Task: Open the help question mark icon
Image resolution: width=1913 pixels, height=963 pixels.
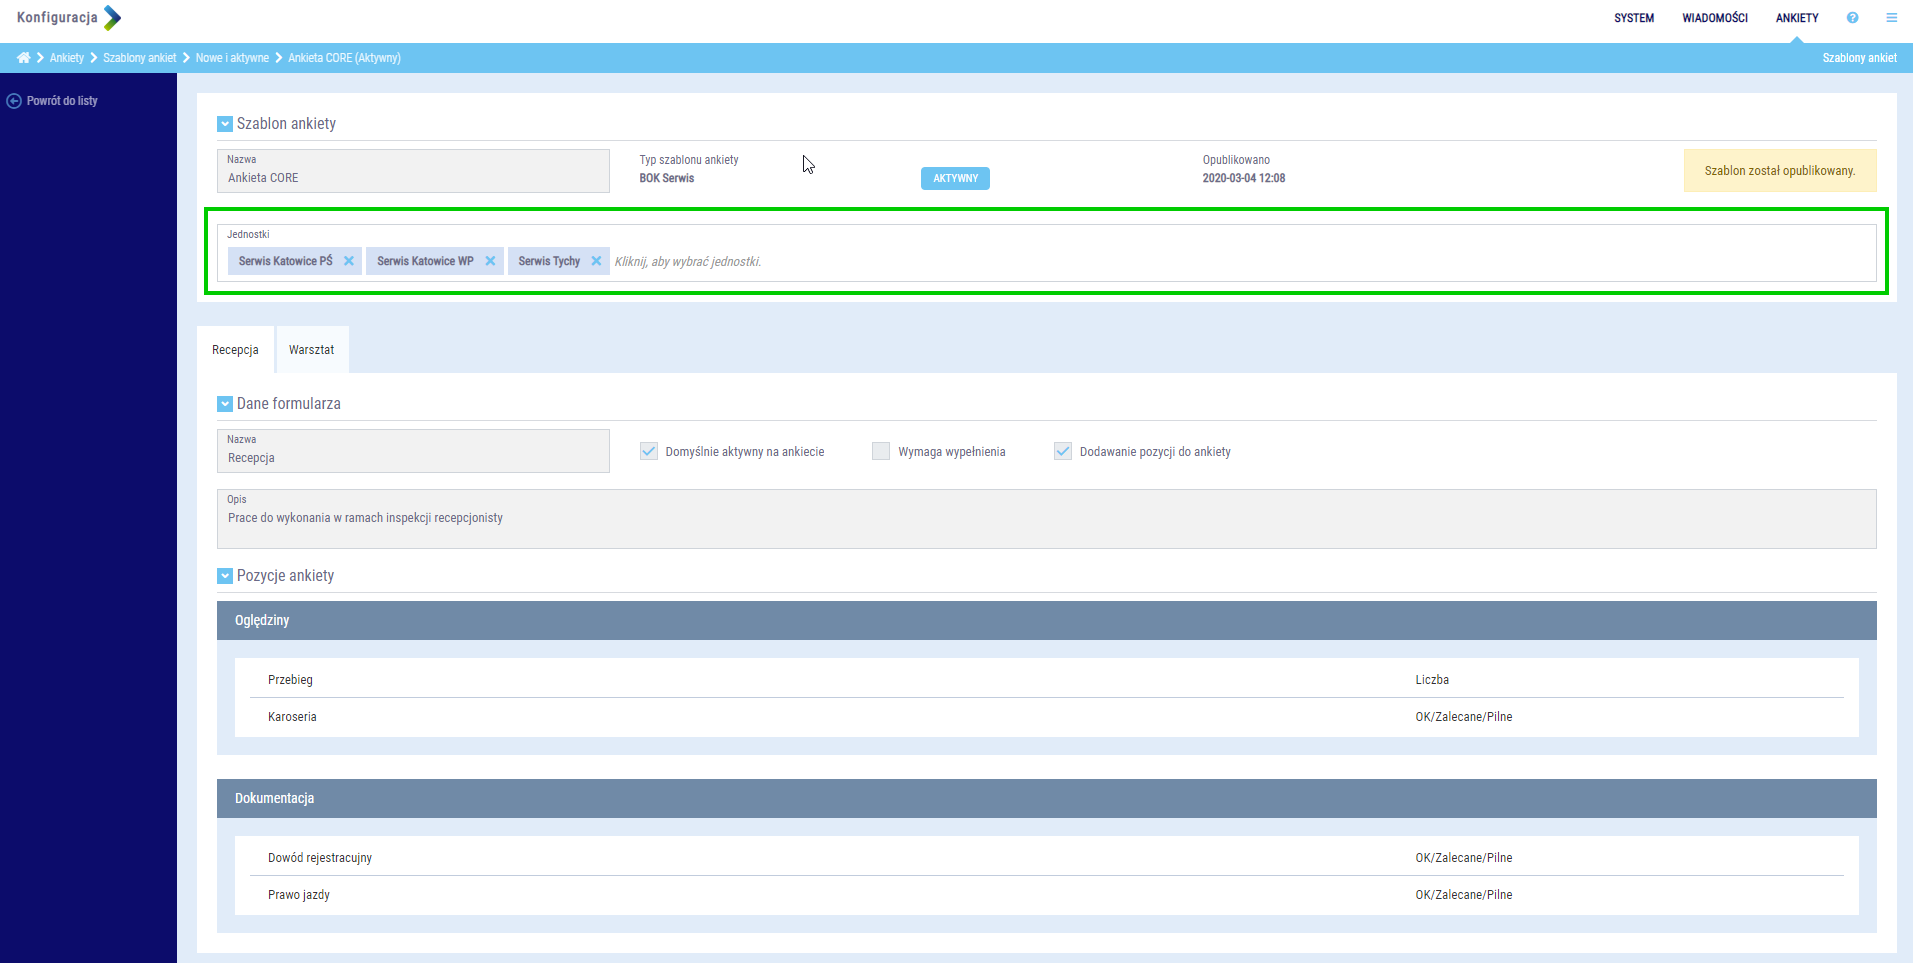Action: (1852, 18)
